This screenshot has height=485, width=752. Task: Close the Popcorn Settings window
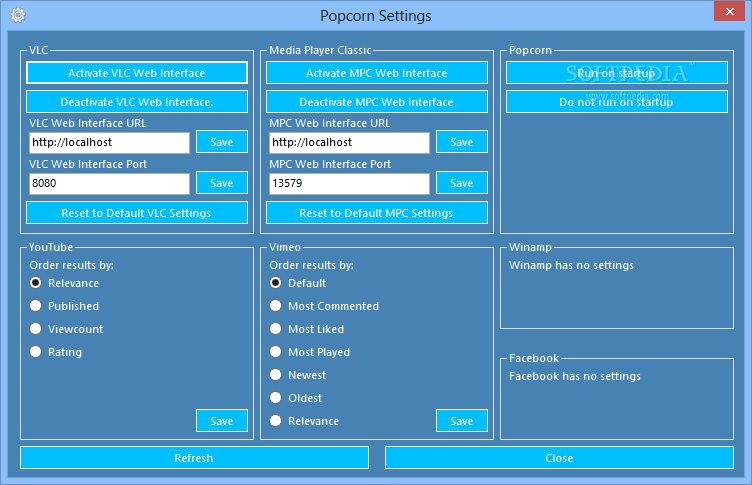(729, 11)
